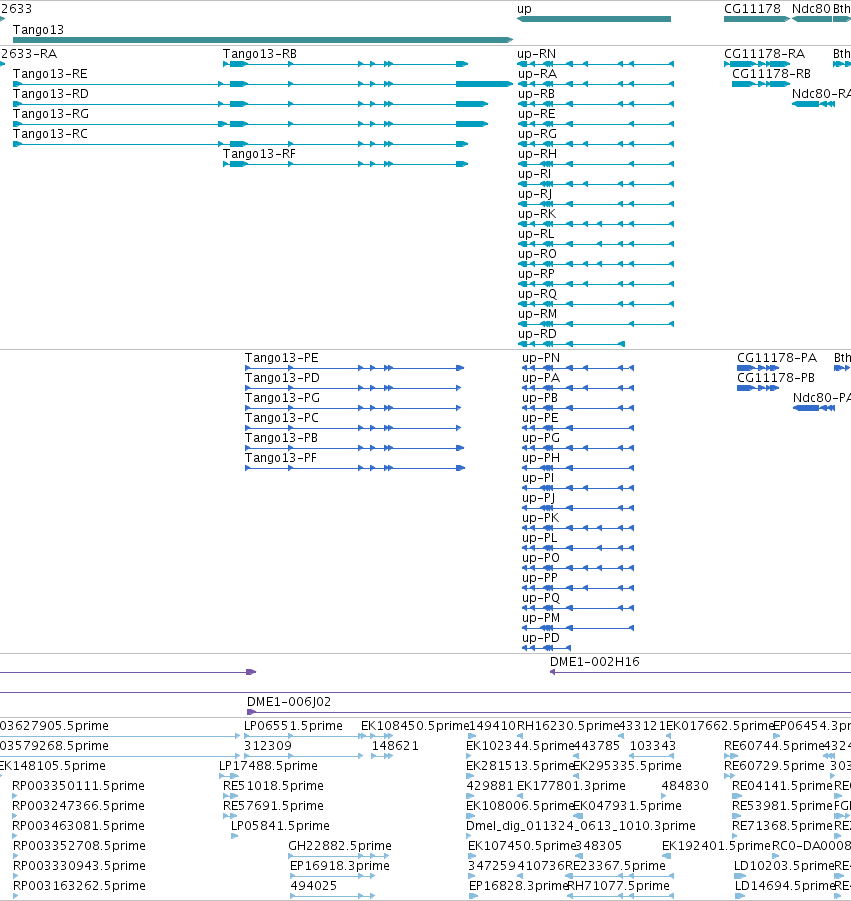Select EST RE51018.5prime
Viewport: 851px width, 901px height.
[274, 786]
